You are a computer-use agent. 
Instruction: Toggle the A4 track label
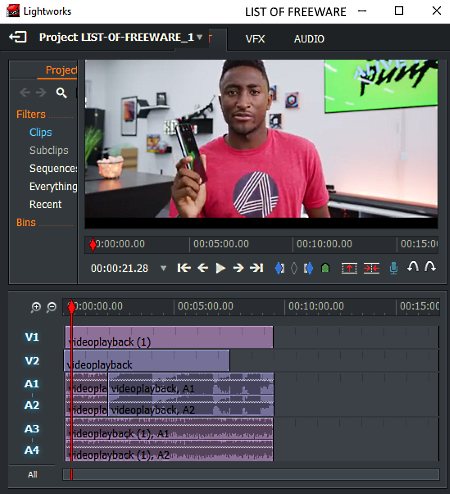[32, 450]
